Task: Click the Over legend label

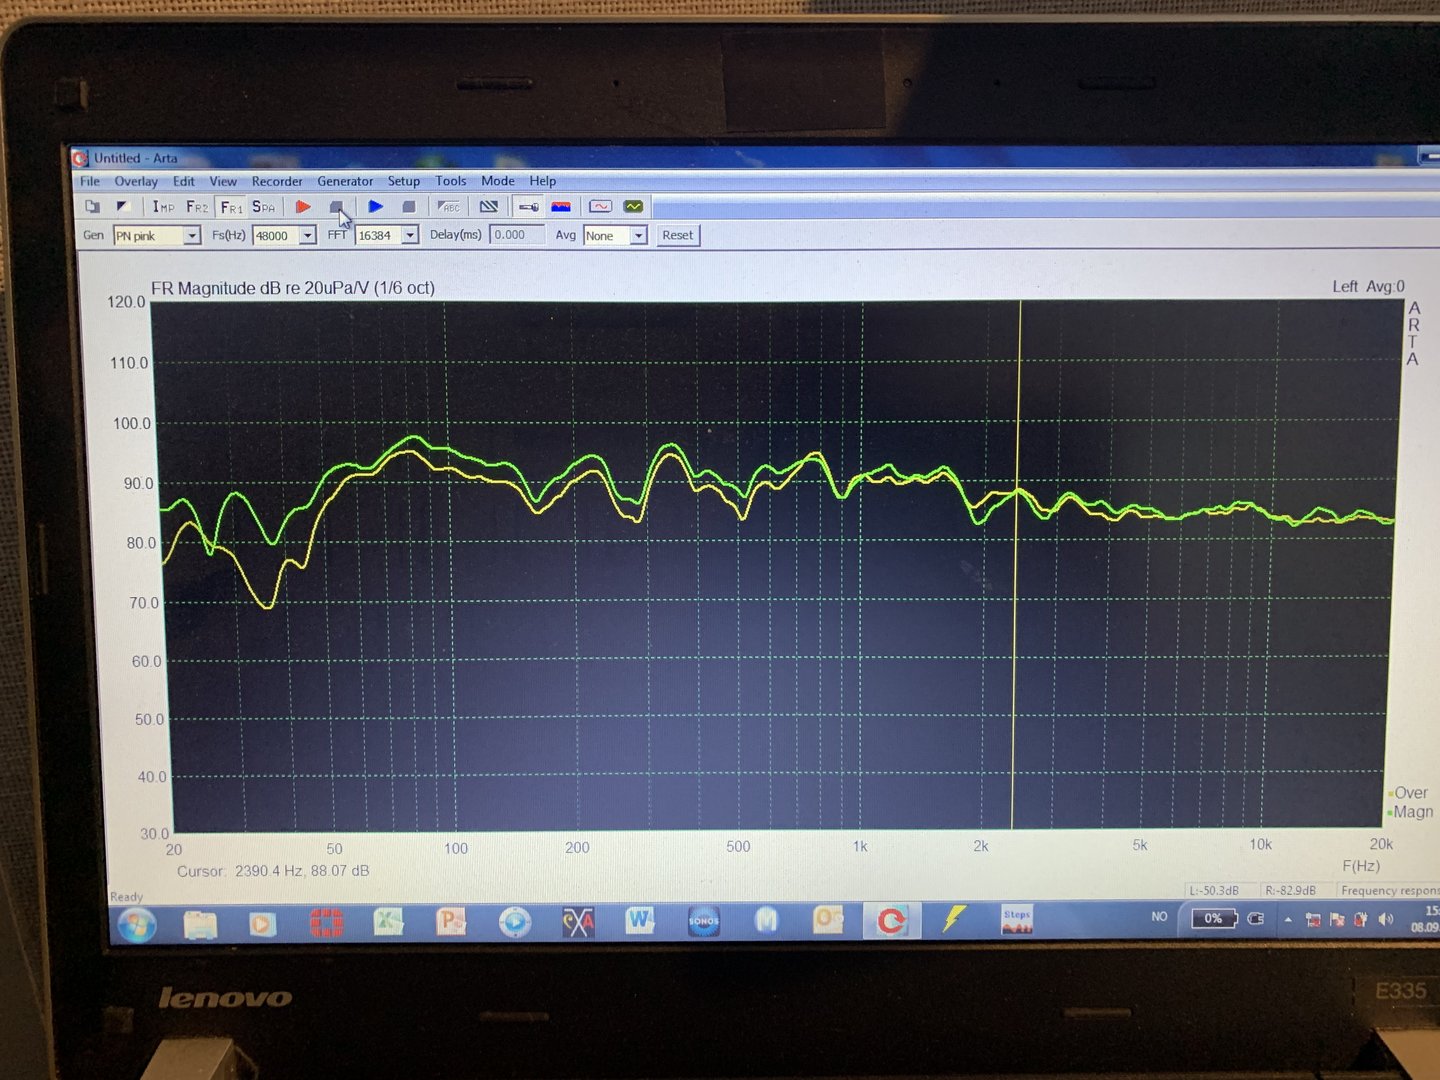Action: (1411, 793)
